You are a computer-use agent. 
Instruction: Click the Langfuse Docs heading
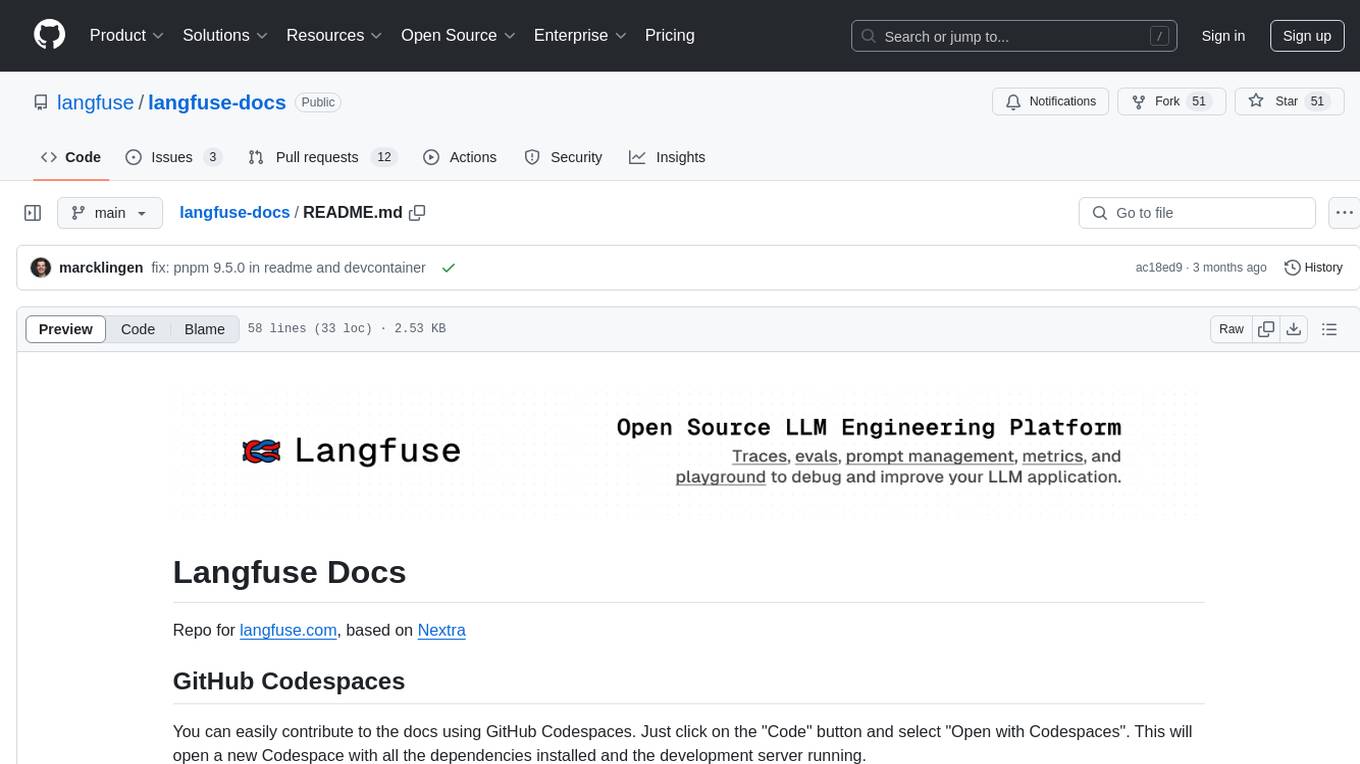tap(290, 572)
